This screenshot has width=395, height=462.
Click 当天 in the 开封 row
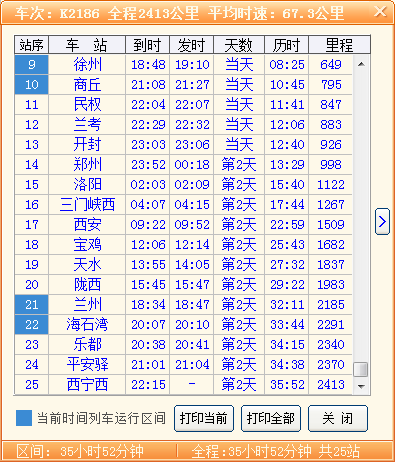click(239, 145)
